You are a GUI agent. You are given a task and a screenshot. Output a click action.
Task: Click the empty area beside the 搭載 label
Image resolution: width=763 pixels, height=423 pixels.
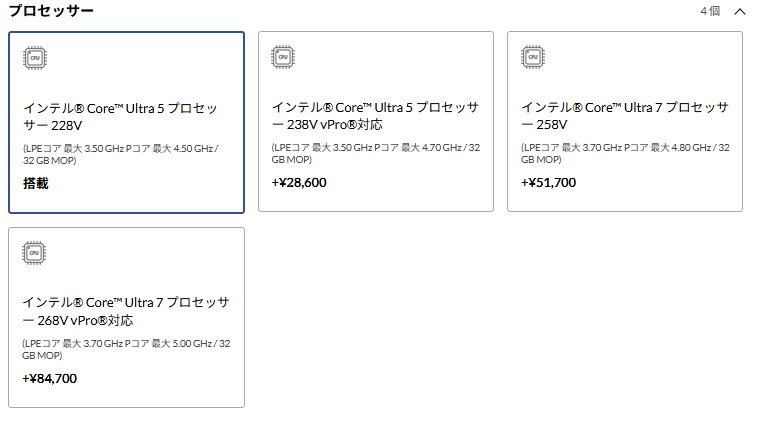point(150,184)
